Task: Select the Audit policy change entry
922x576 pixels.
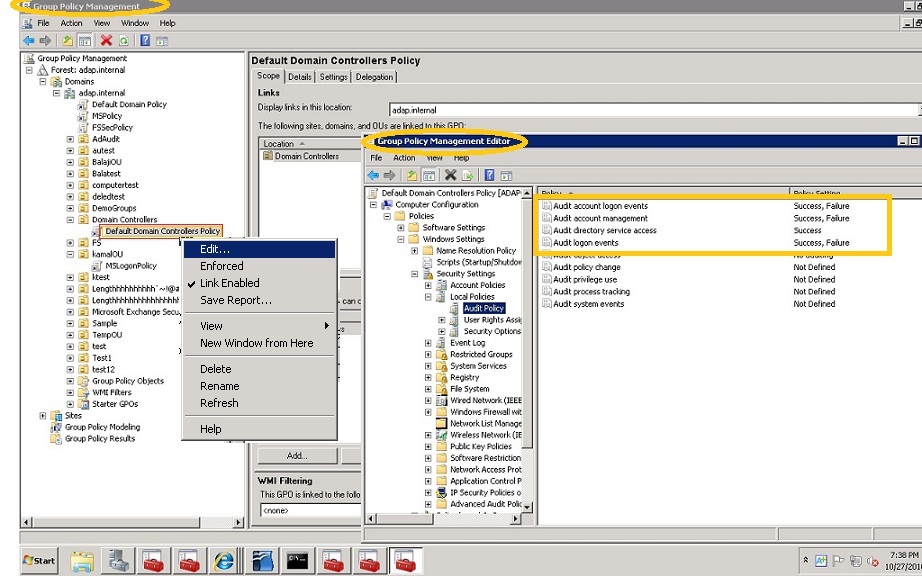Action: [587, 267]
